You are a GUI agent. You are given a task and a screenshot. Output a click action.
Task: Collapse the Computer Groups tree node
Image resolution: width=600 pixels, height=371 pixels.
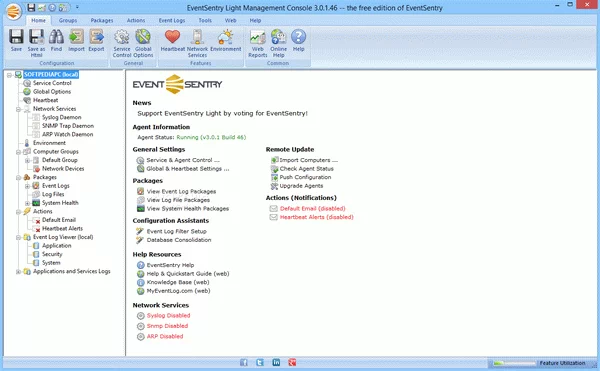[x=18, y=152]
